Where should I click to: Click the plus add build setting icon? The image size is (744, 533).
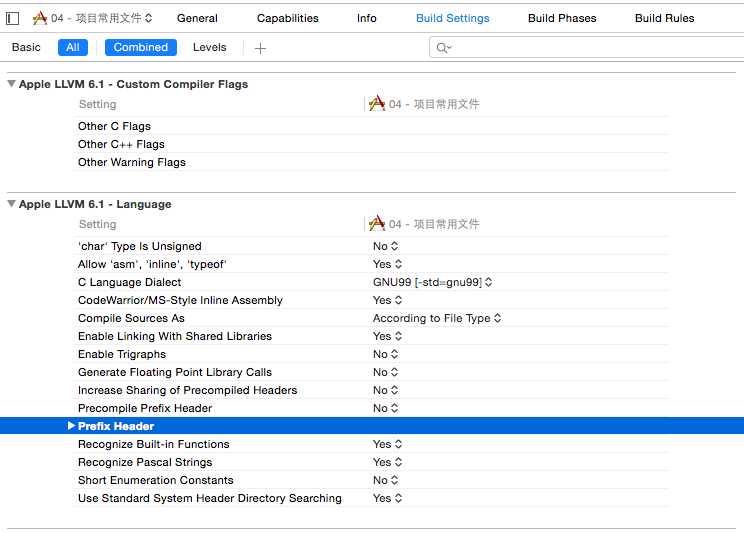coord(260,48)
